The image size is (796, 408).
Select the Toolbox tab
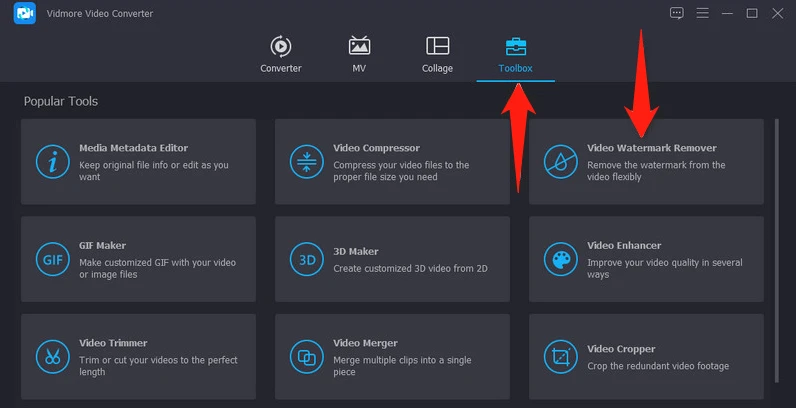[x=515, y=55]
